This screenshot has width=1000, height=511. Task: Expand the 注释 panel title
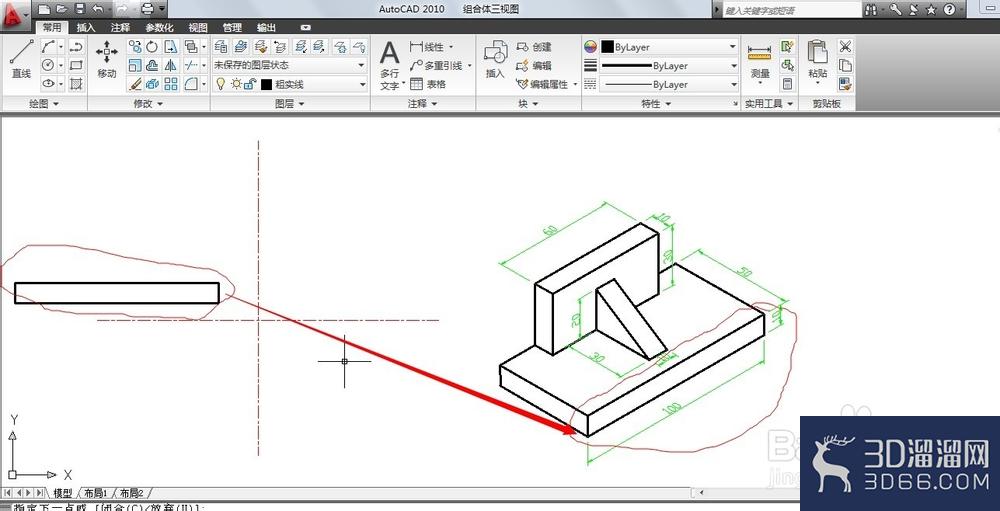point(422,103)
